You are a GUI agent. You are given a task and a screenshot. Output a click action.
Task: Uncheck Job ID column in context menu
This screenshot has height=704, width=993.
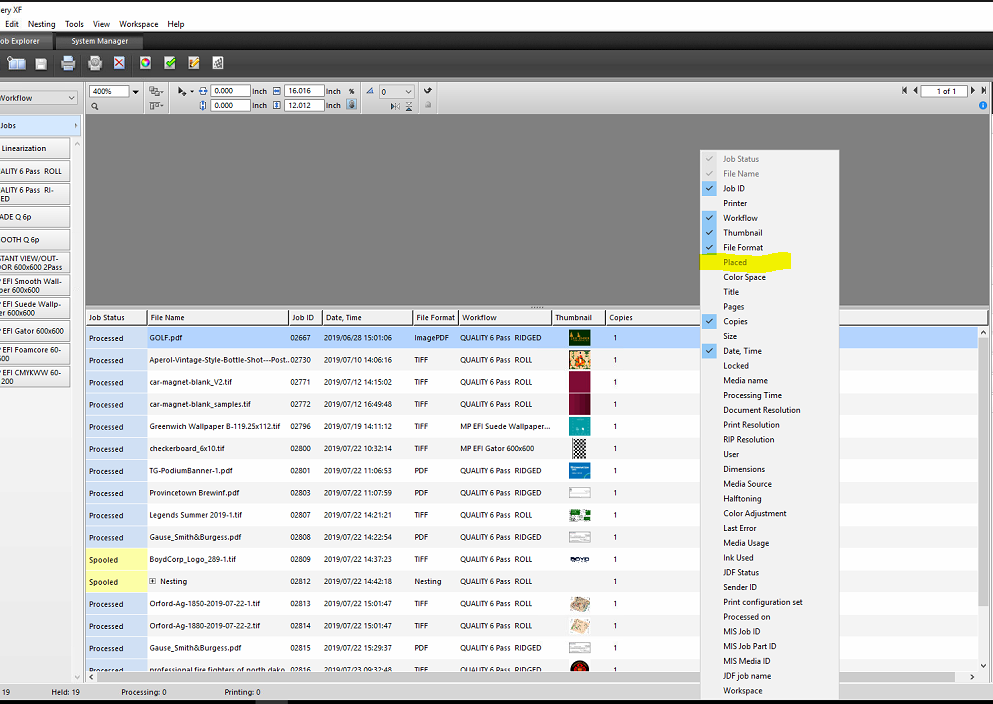pos(734,188)
